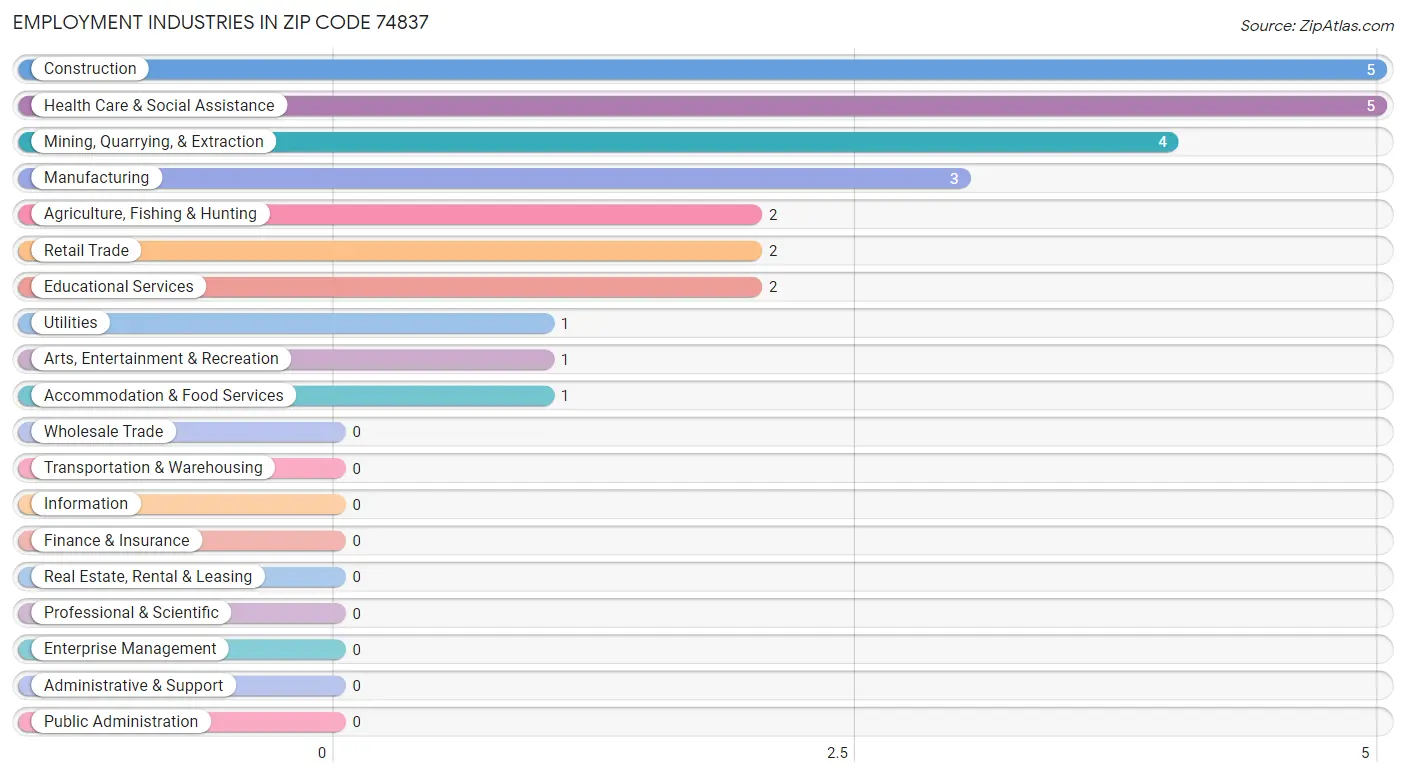Select the Agriculture, Fishing & Hunting label
The height and width of the screenshot is (777, 1406).
tap(150, 214)
